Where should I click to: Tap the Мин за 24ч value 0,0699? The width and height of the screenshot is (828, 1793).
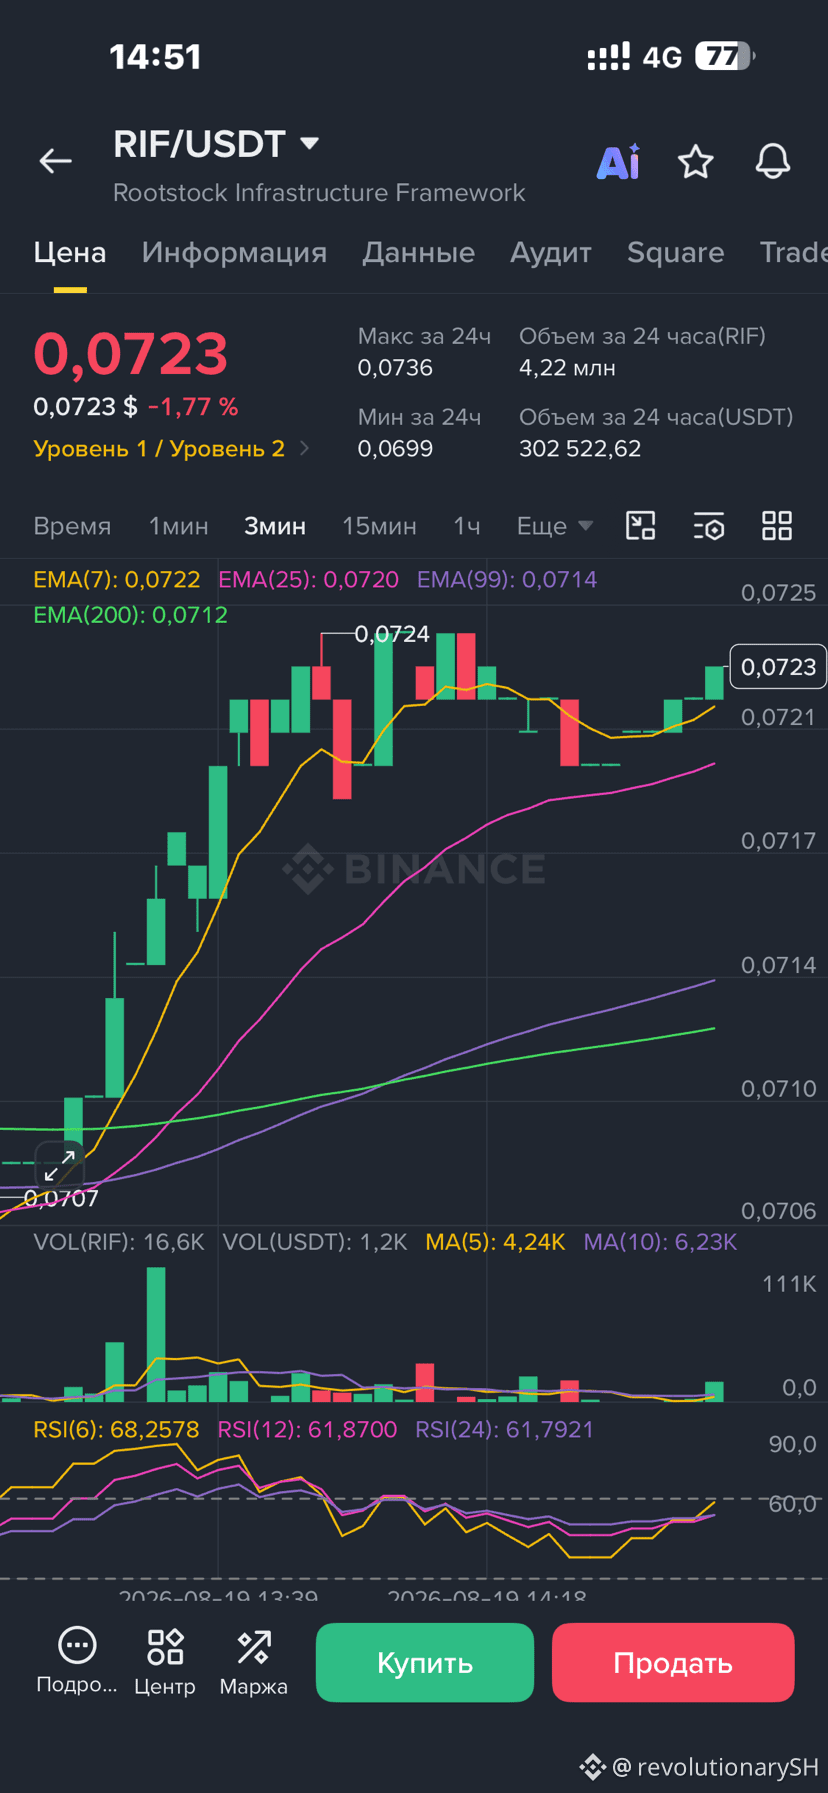click(x=395, y=448)
